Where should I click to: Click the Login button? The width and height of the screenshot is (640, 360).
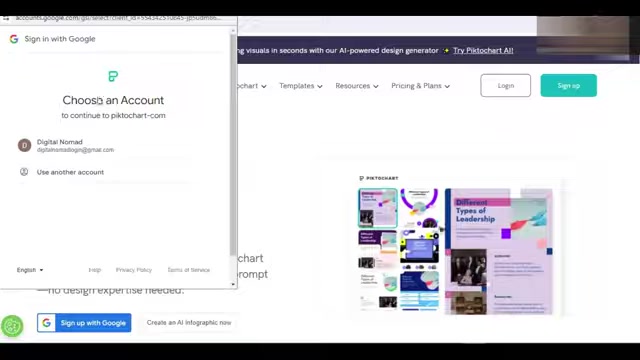point(505,85)
